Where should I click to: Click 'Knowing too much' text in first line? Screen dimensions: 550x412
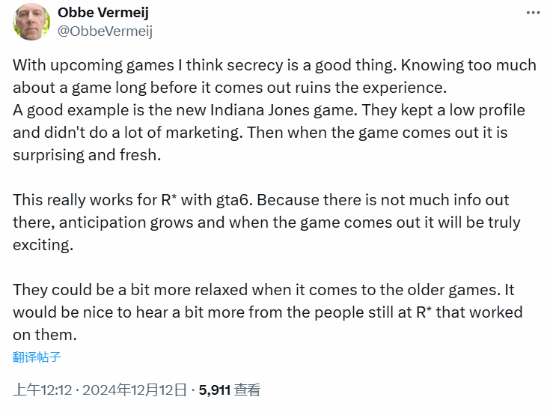coord(469,65)
